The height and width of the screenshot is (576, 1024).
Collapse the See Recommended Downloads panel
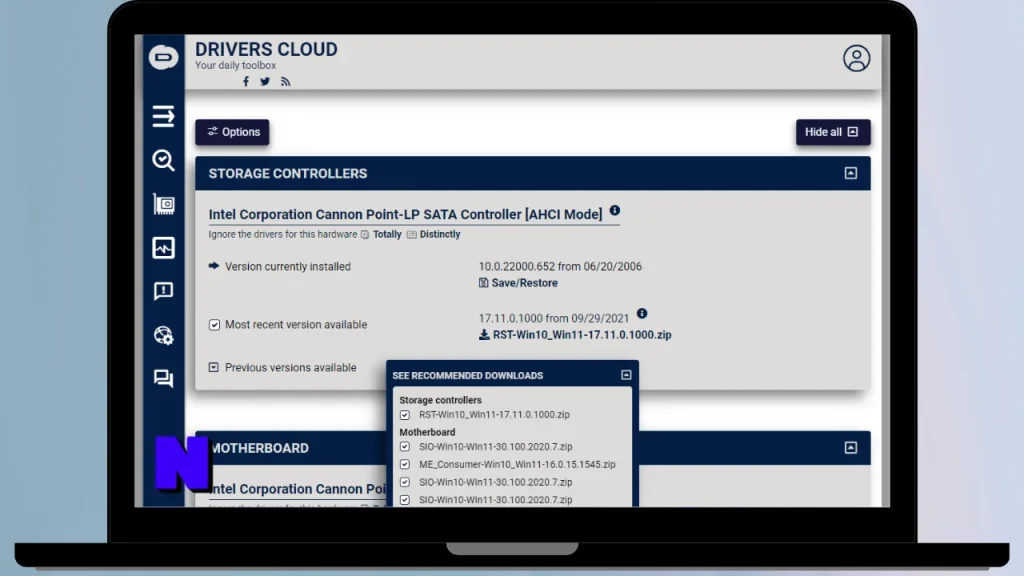tap(626, 375)
